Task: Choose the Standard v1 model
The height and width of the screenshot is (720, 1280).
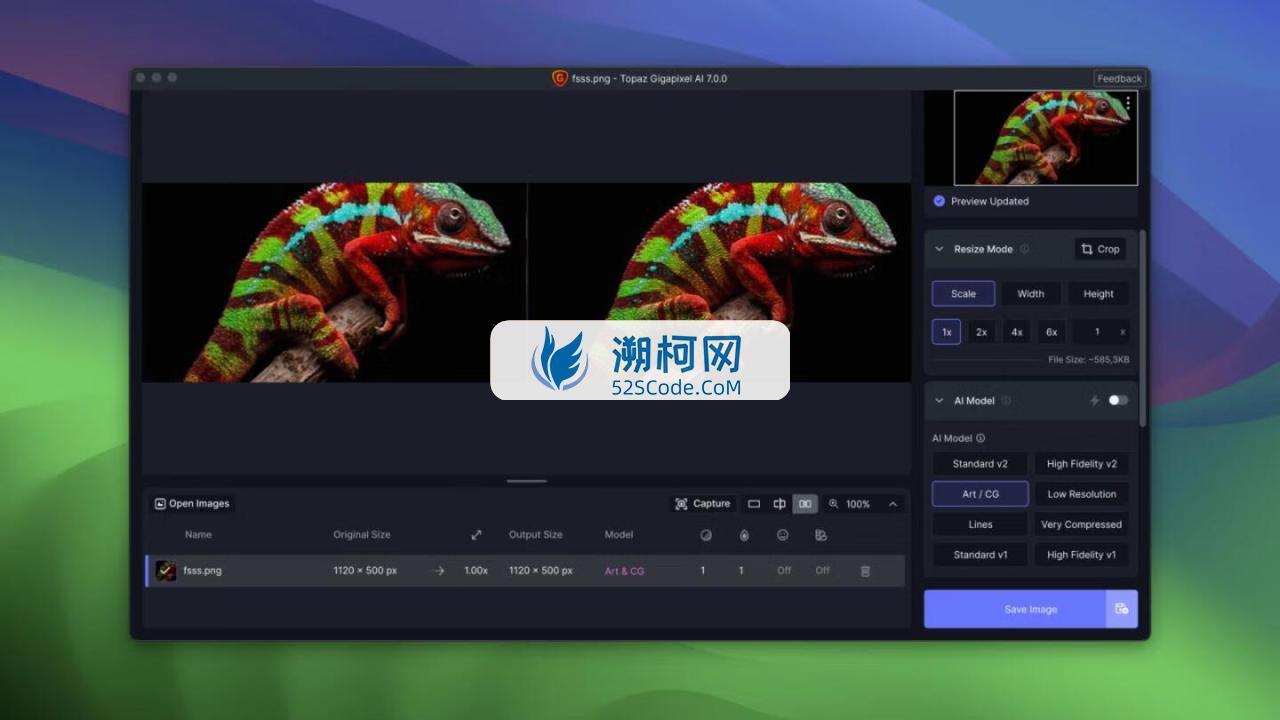Action: click(x=980, y=555)
